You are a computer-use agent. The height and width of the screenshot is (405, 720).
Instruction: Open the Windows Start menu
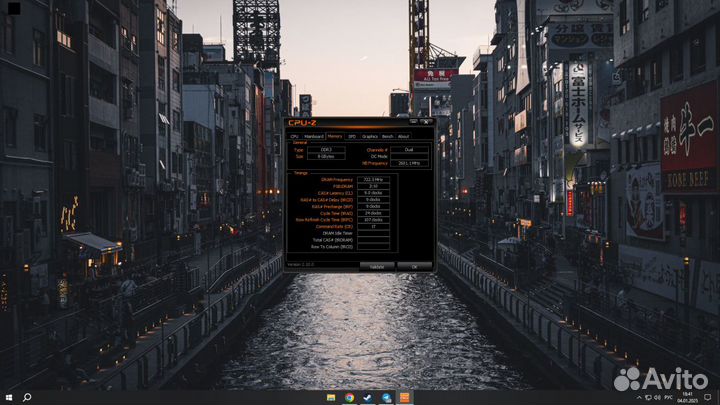7,397
